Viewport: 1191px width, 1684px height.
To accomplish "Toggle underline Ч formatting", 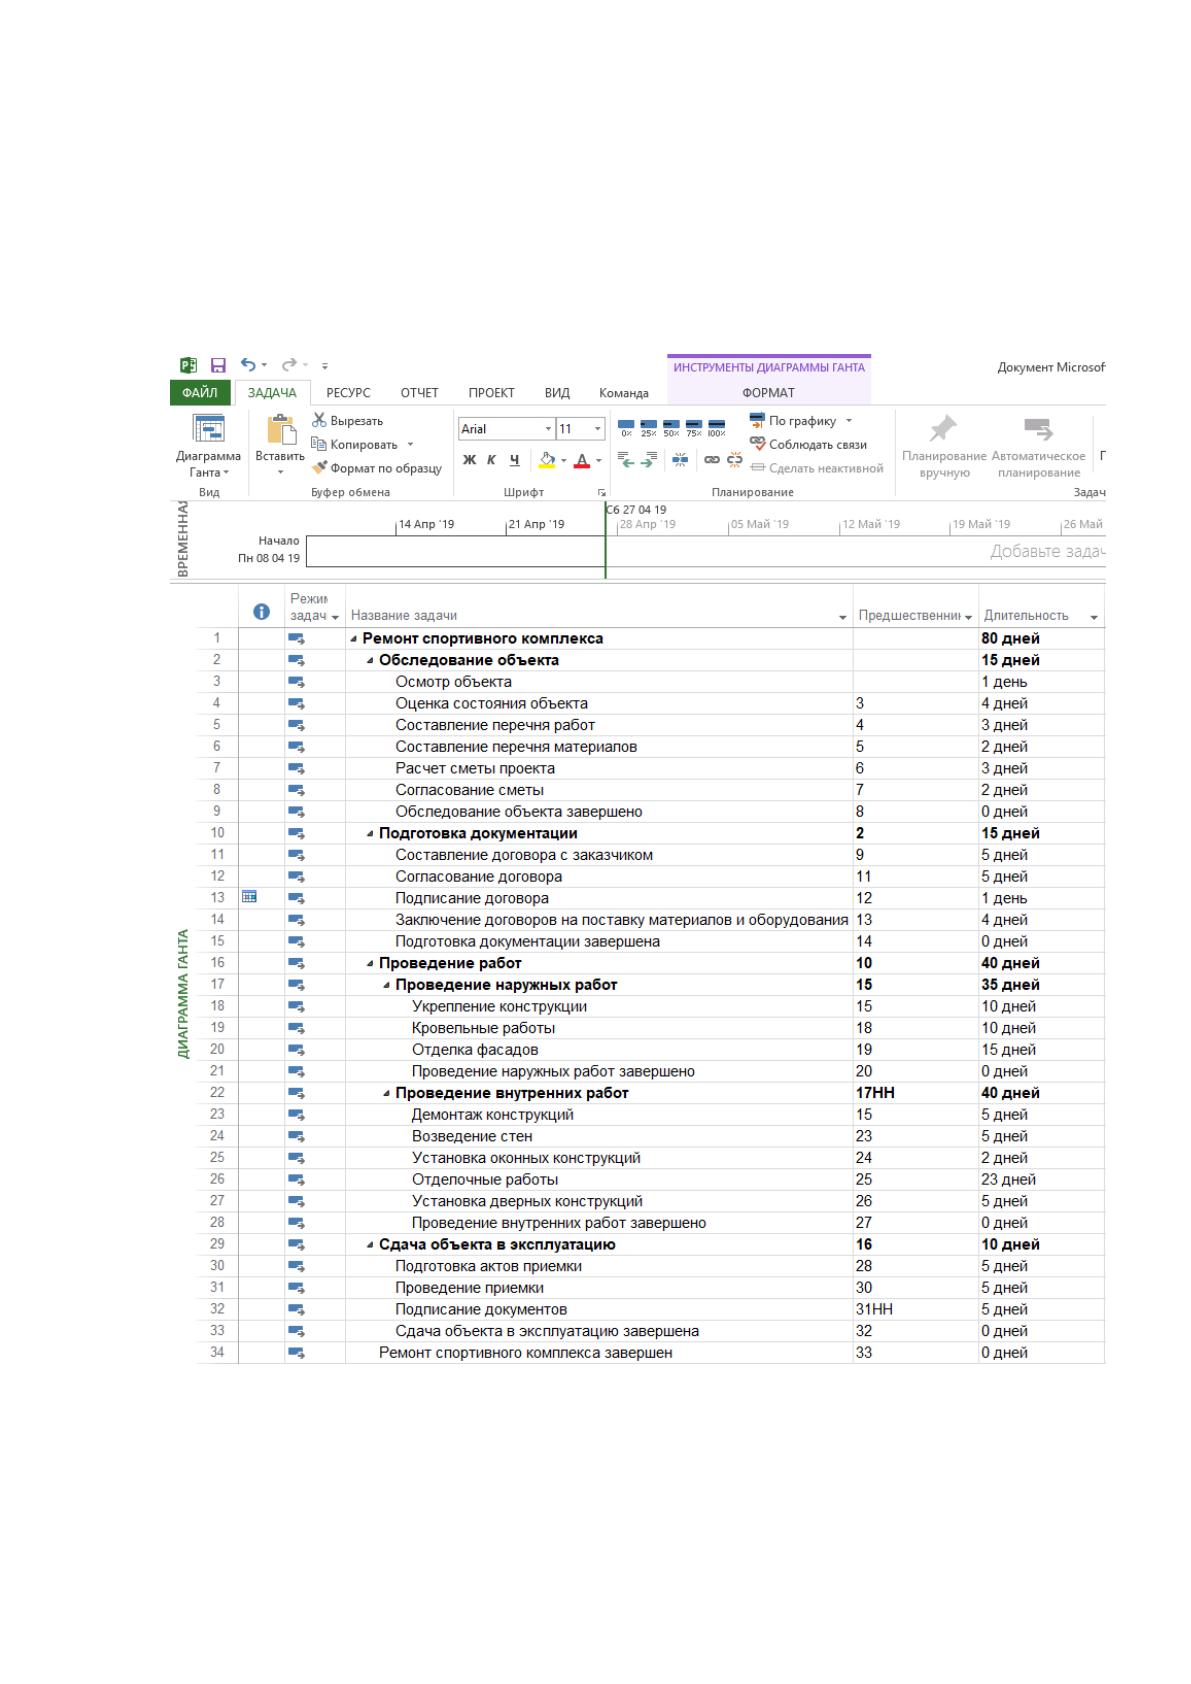I will 515,460.
